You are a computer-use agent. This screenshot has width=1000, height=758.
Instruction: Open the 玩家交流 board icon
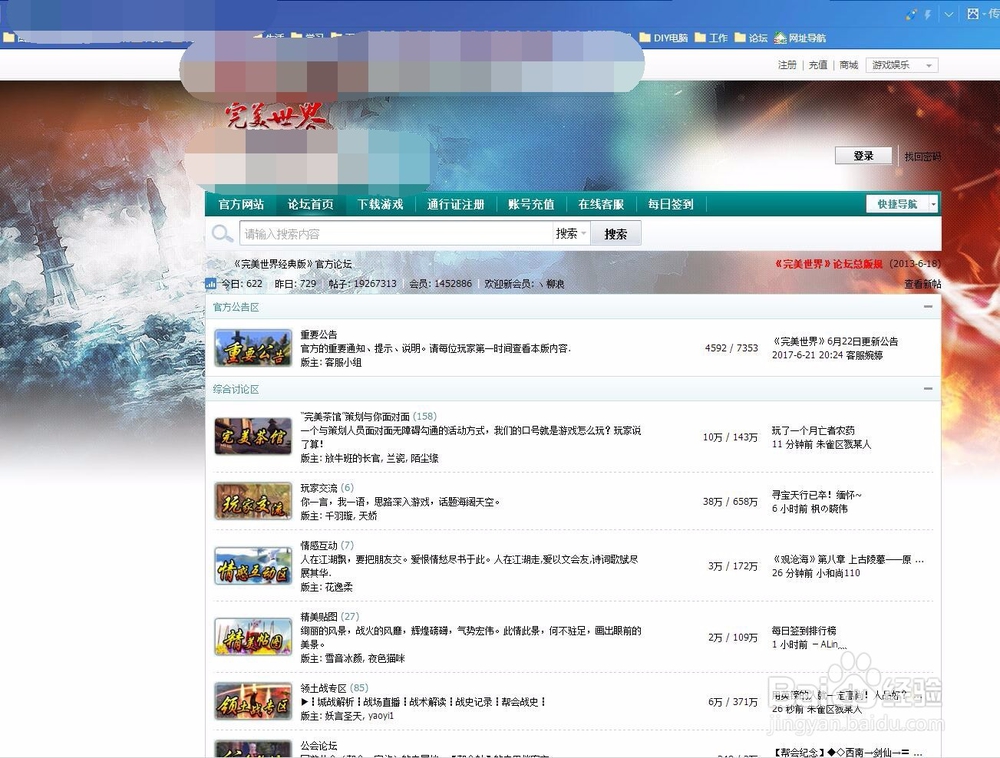(252, 503)
